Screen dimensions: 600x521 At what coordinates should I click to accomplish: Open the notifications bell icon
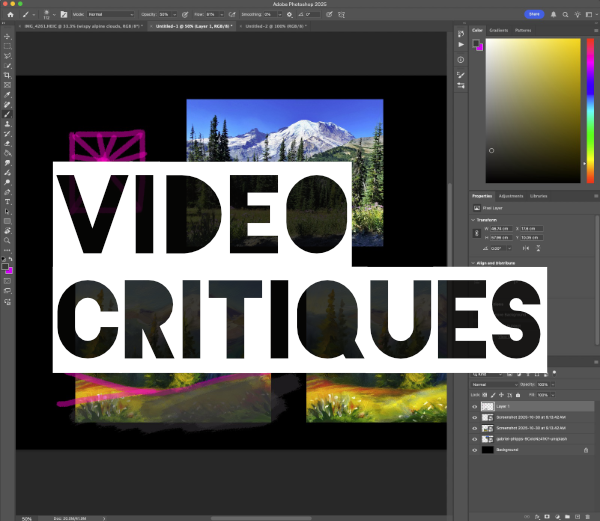point(553,15)
